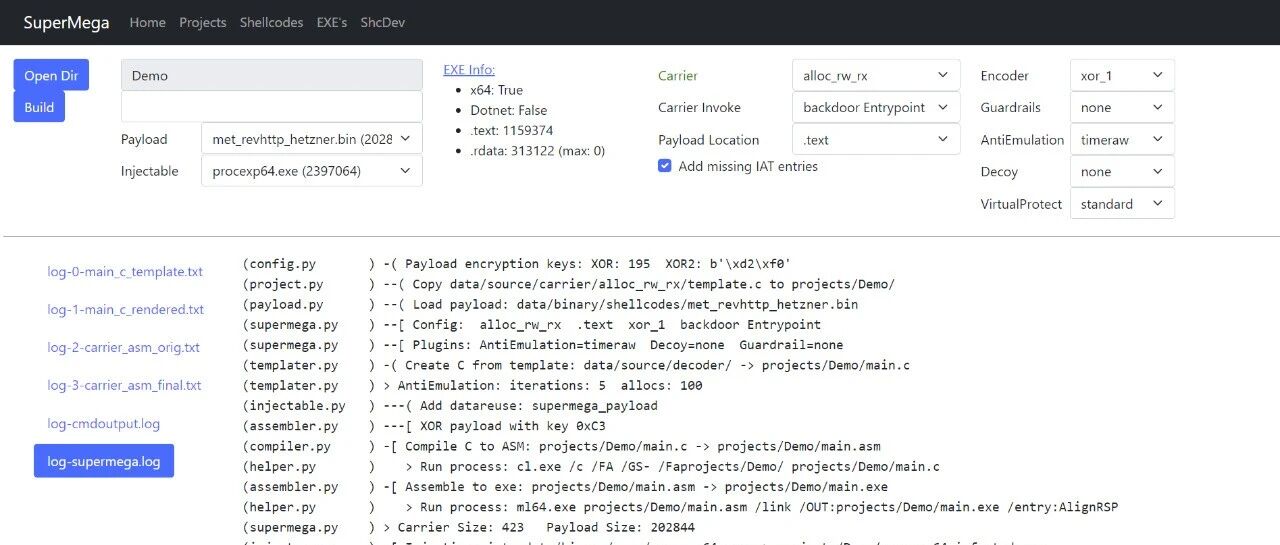The image size is (1280, 545).
Task: Open the VirtualProtect standard dropdown
Action: click(x=1122, y=203)
